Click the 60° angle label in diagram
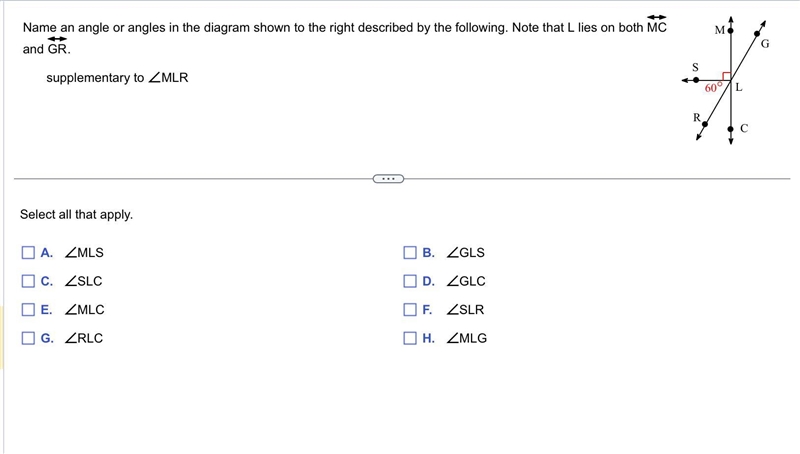This screenshot has width=800, height=454. click(713, 88)
